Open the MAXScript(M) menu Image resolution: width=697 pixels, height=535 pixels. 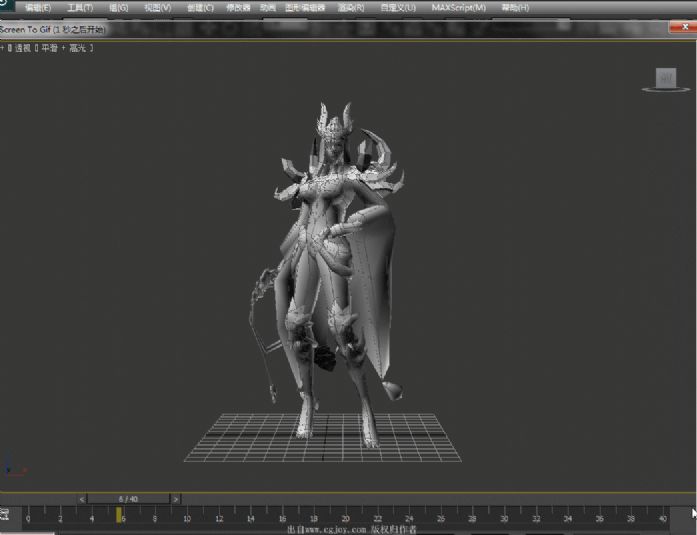(458, 8)
